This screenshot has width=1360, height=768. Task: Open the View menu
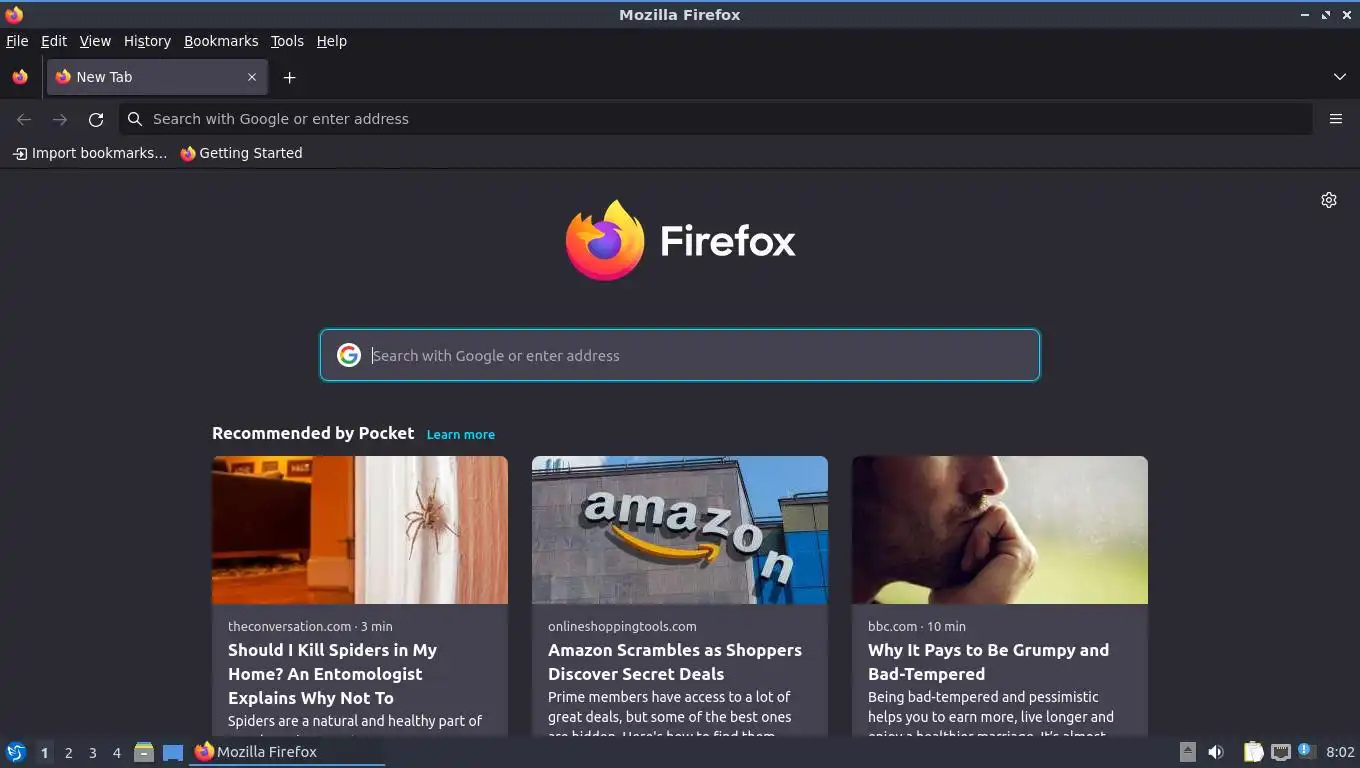point(95,41)
